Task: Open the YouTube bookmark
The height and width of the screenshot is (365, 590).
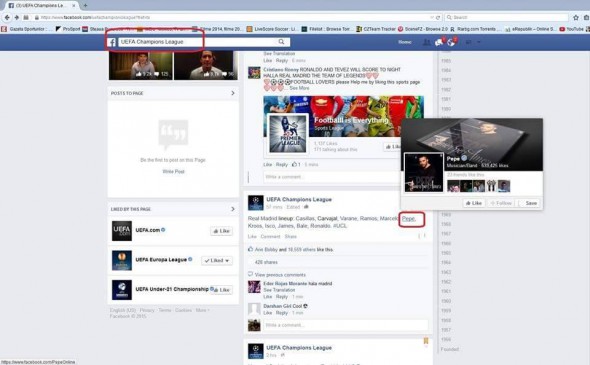Action: 571,29
